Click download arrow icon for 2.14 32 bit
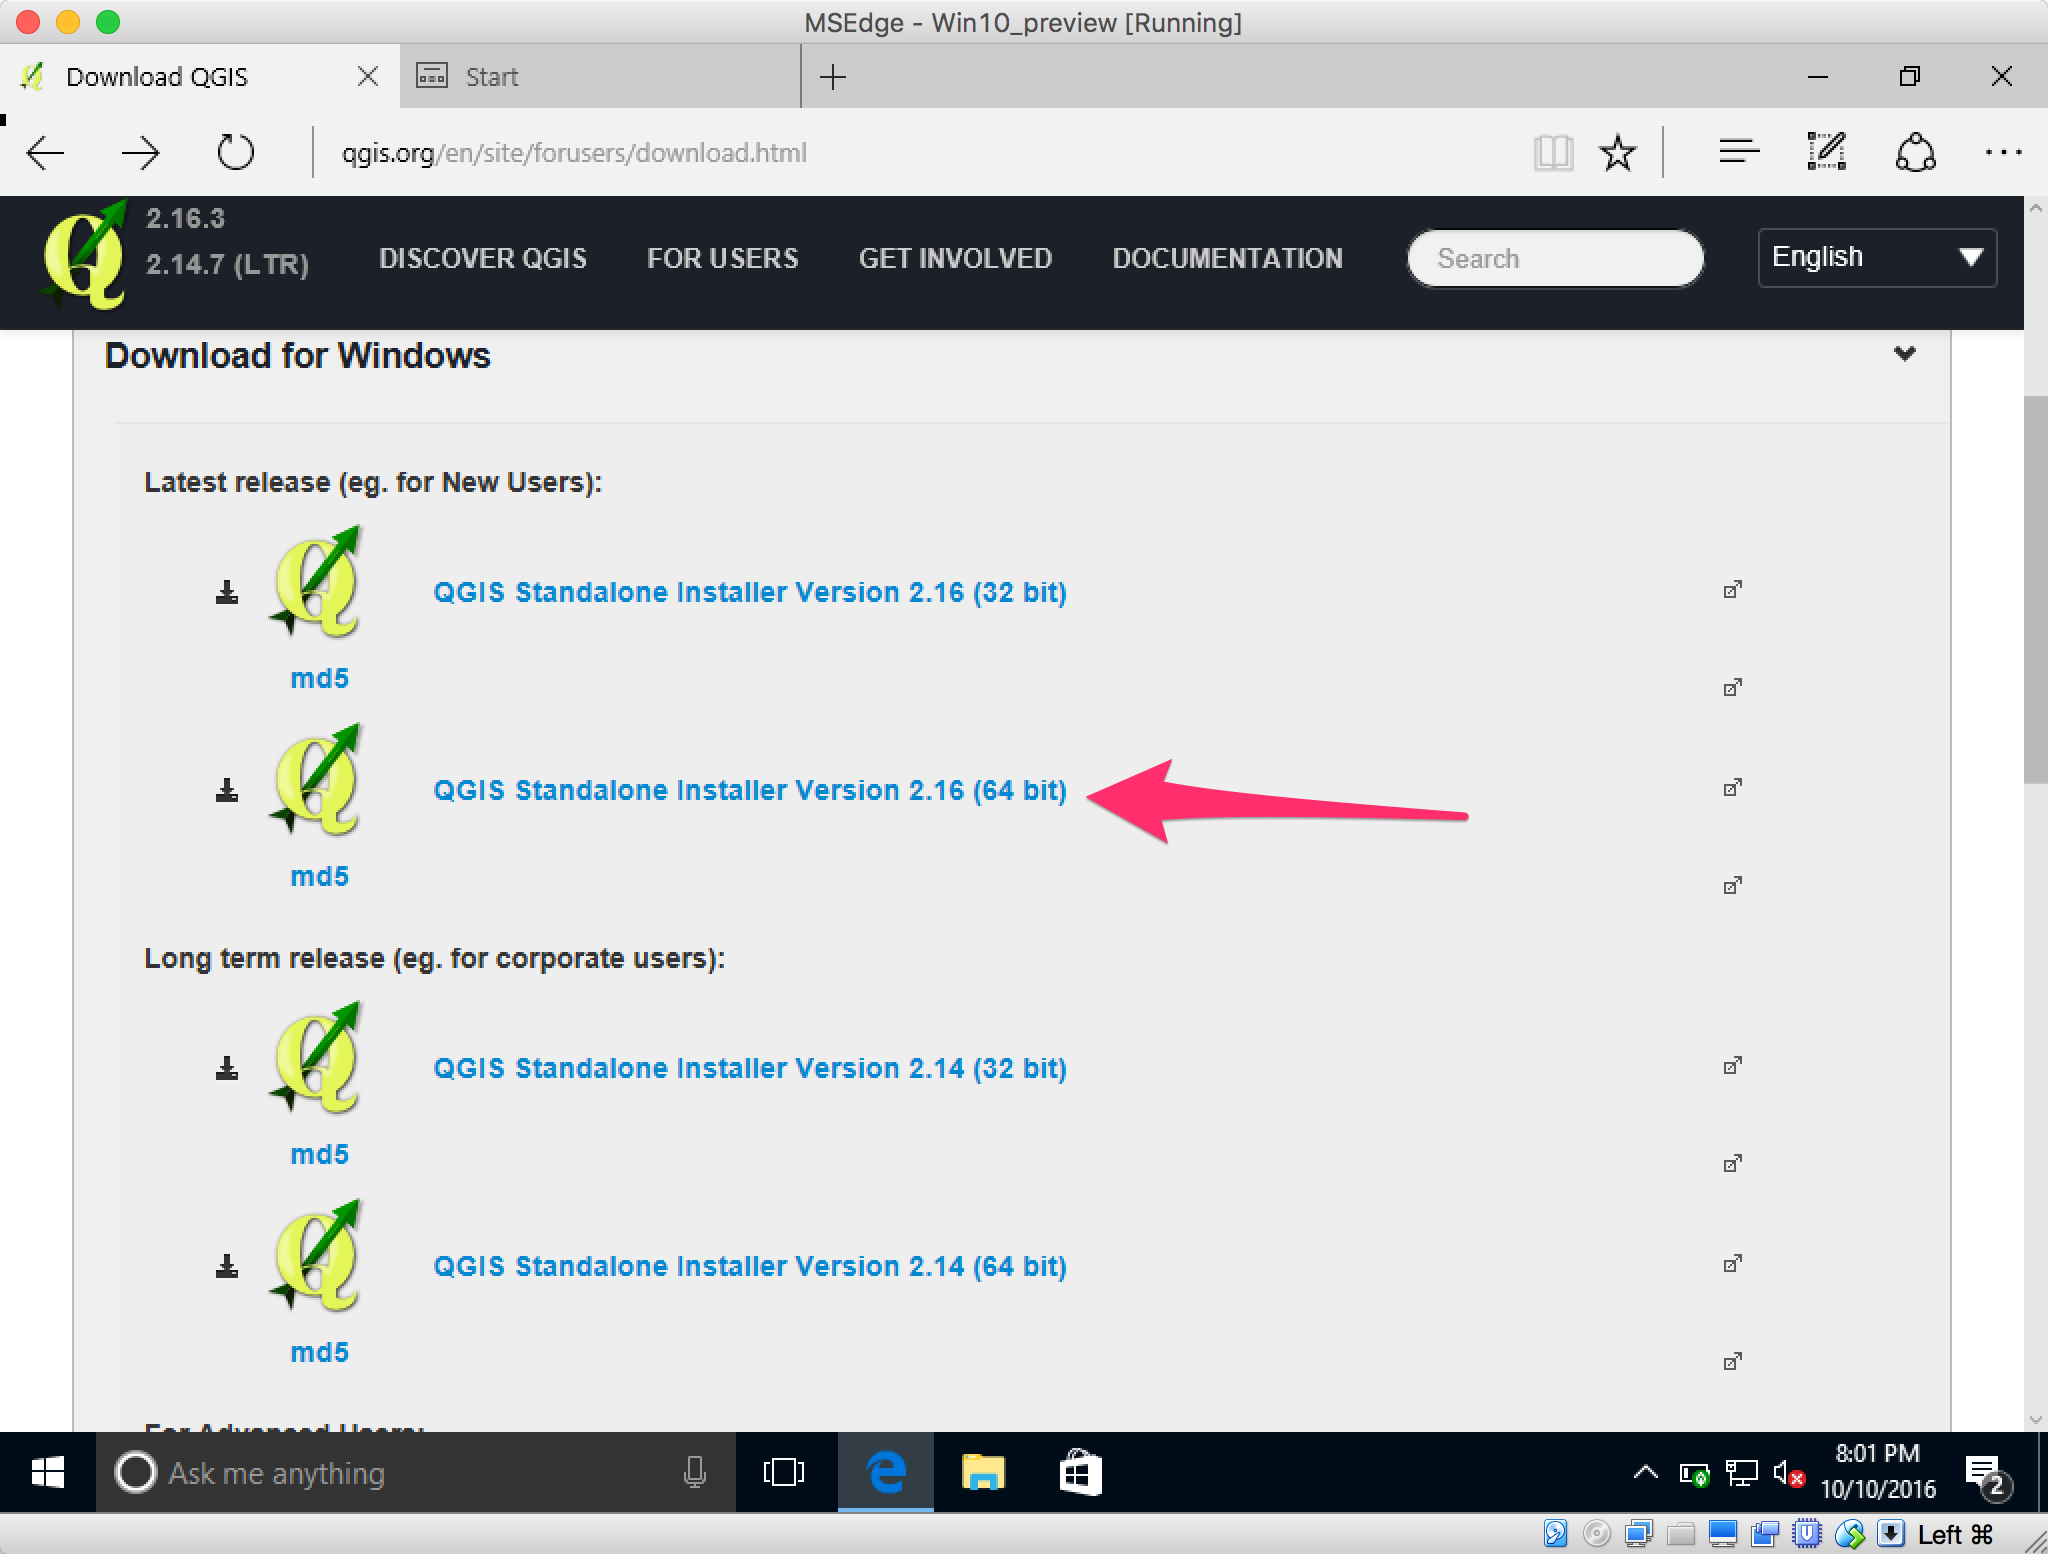This screenshot has width=2048, height=1554. point(227,1068)
